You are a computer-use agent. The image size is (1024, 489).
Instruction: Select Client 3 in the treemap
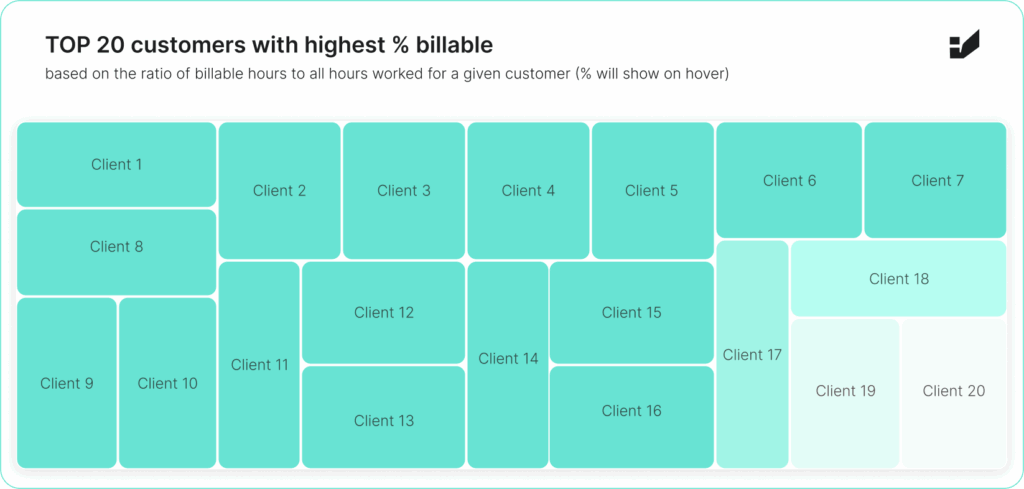[x=404, y=191]
